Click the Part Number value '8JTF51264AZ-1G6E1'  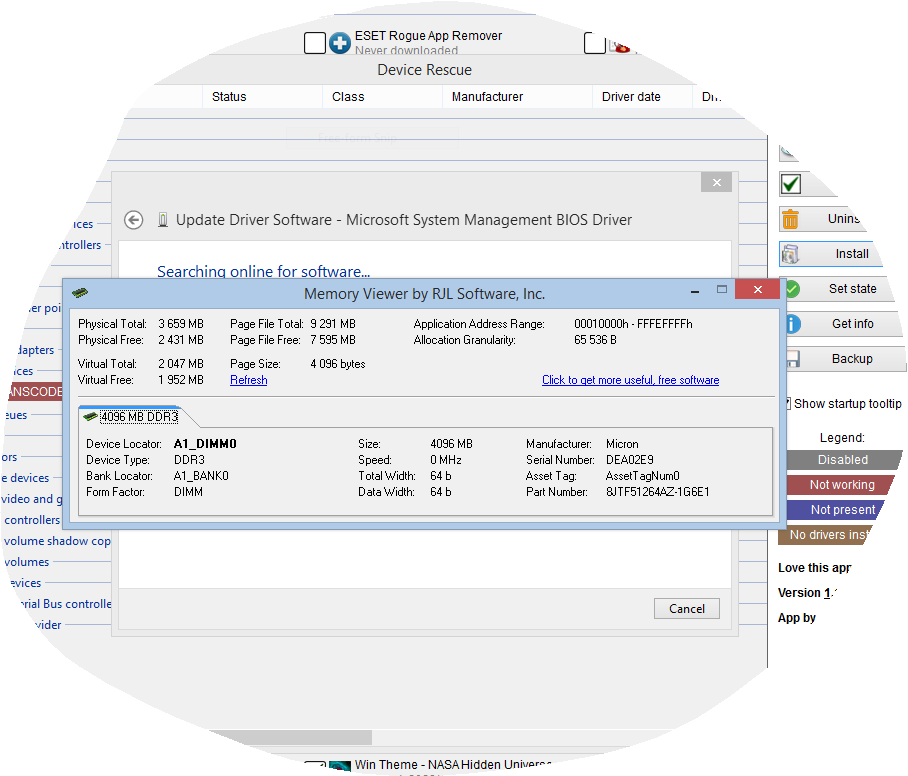(658, 492)
